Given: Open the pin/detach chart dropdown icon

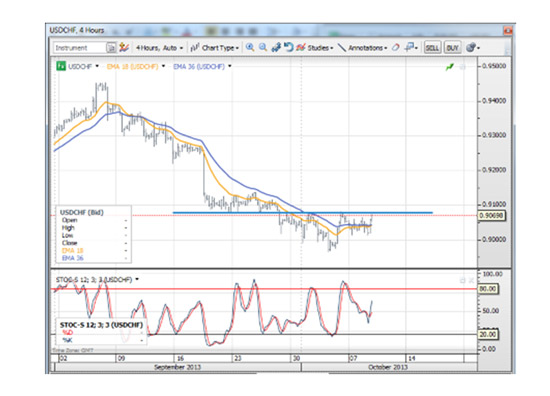Looking at the screenshot, I should pyautogui.click(x=411, y=47).
